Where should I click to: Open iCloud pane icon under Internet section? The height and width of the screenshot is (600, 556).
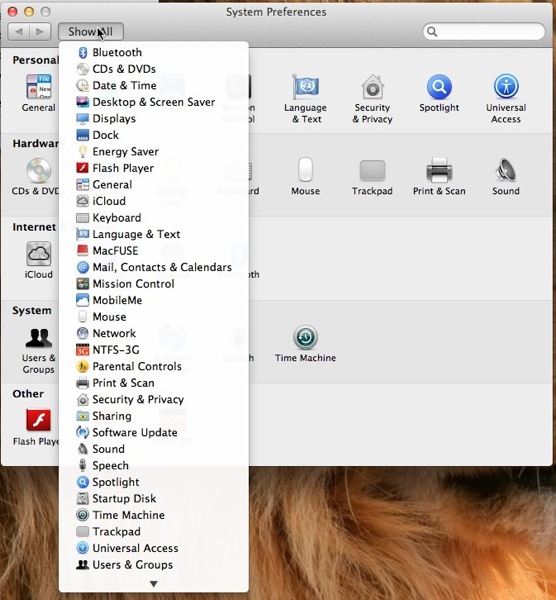click(x=39, y=253)
